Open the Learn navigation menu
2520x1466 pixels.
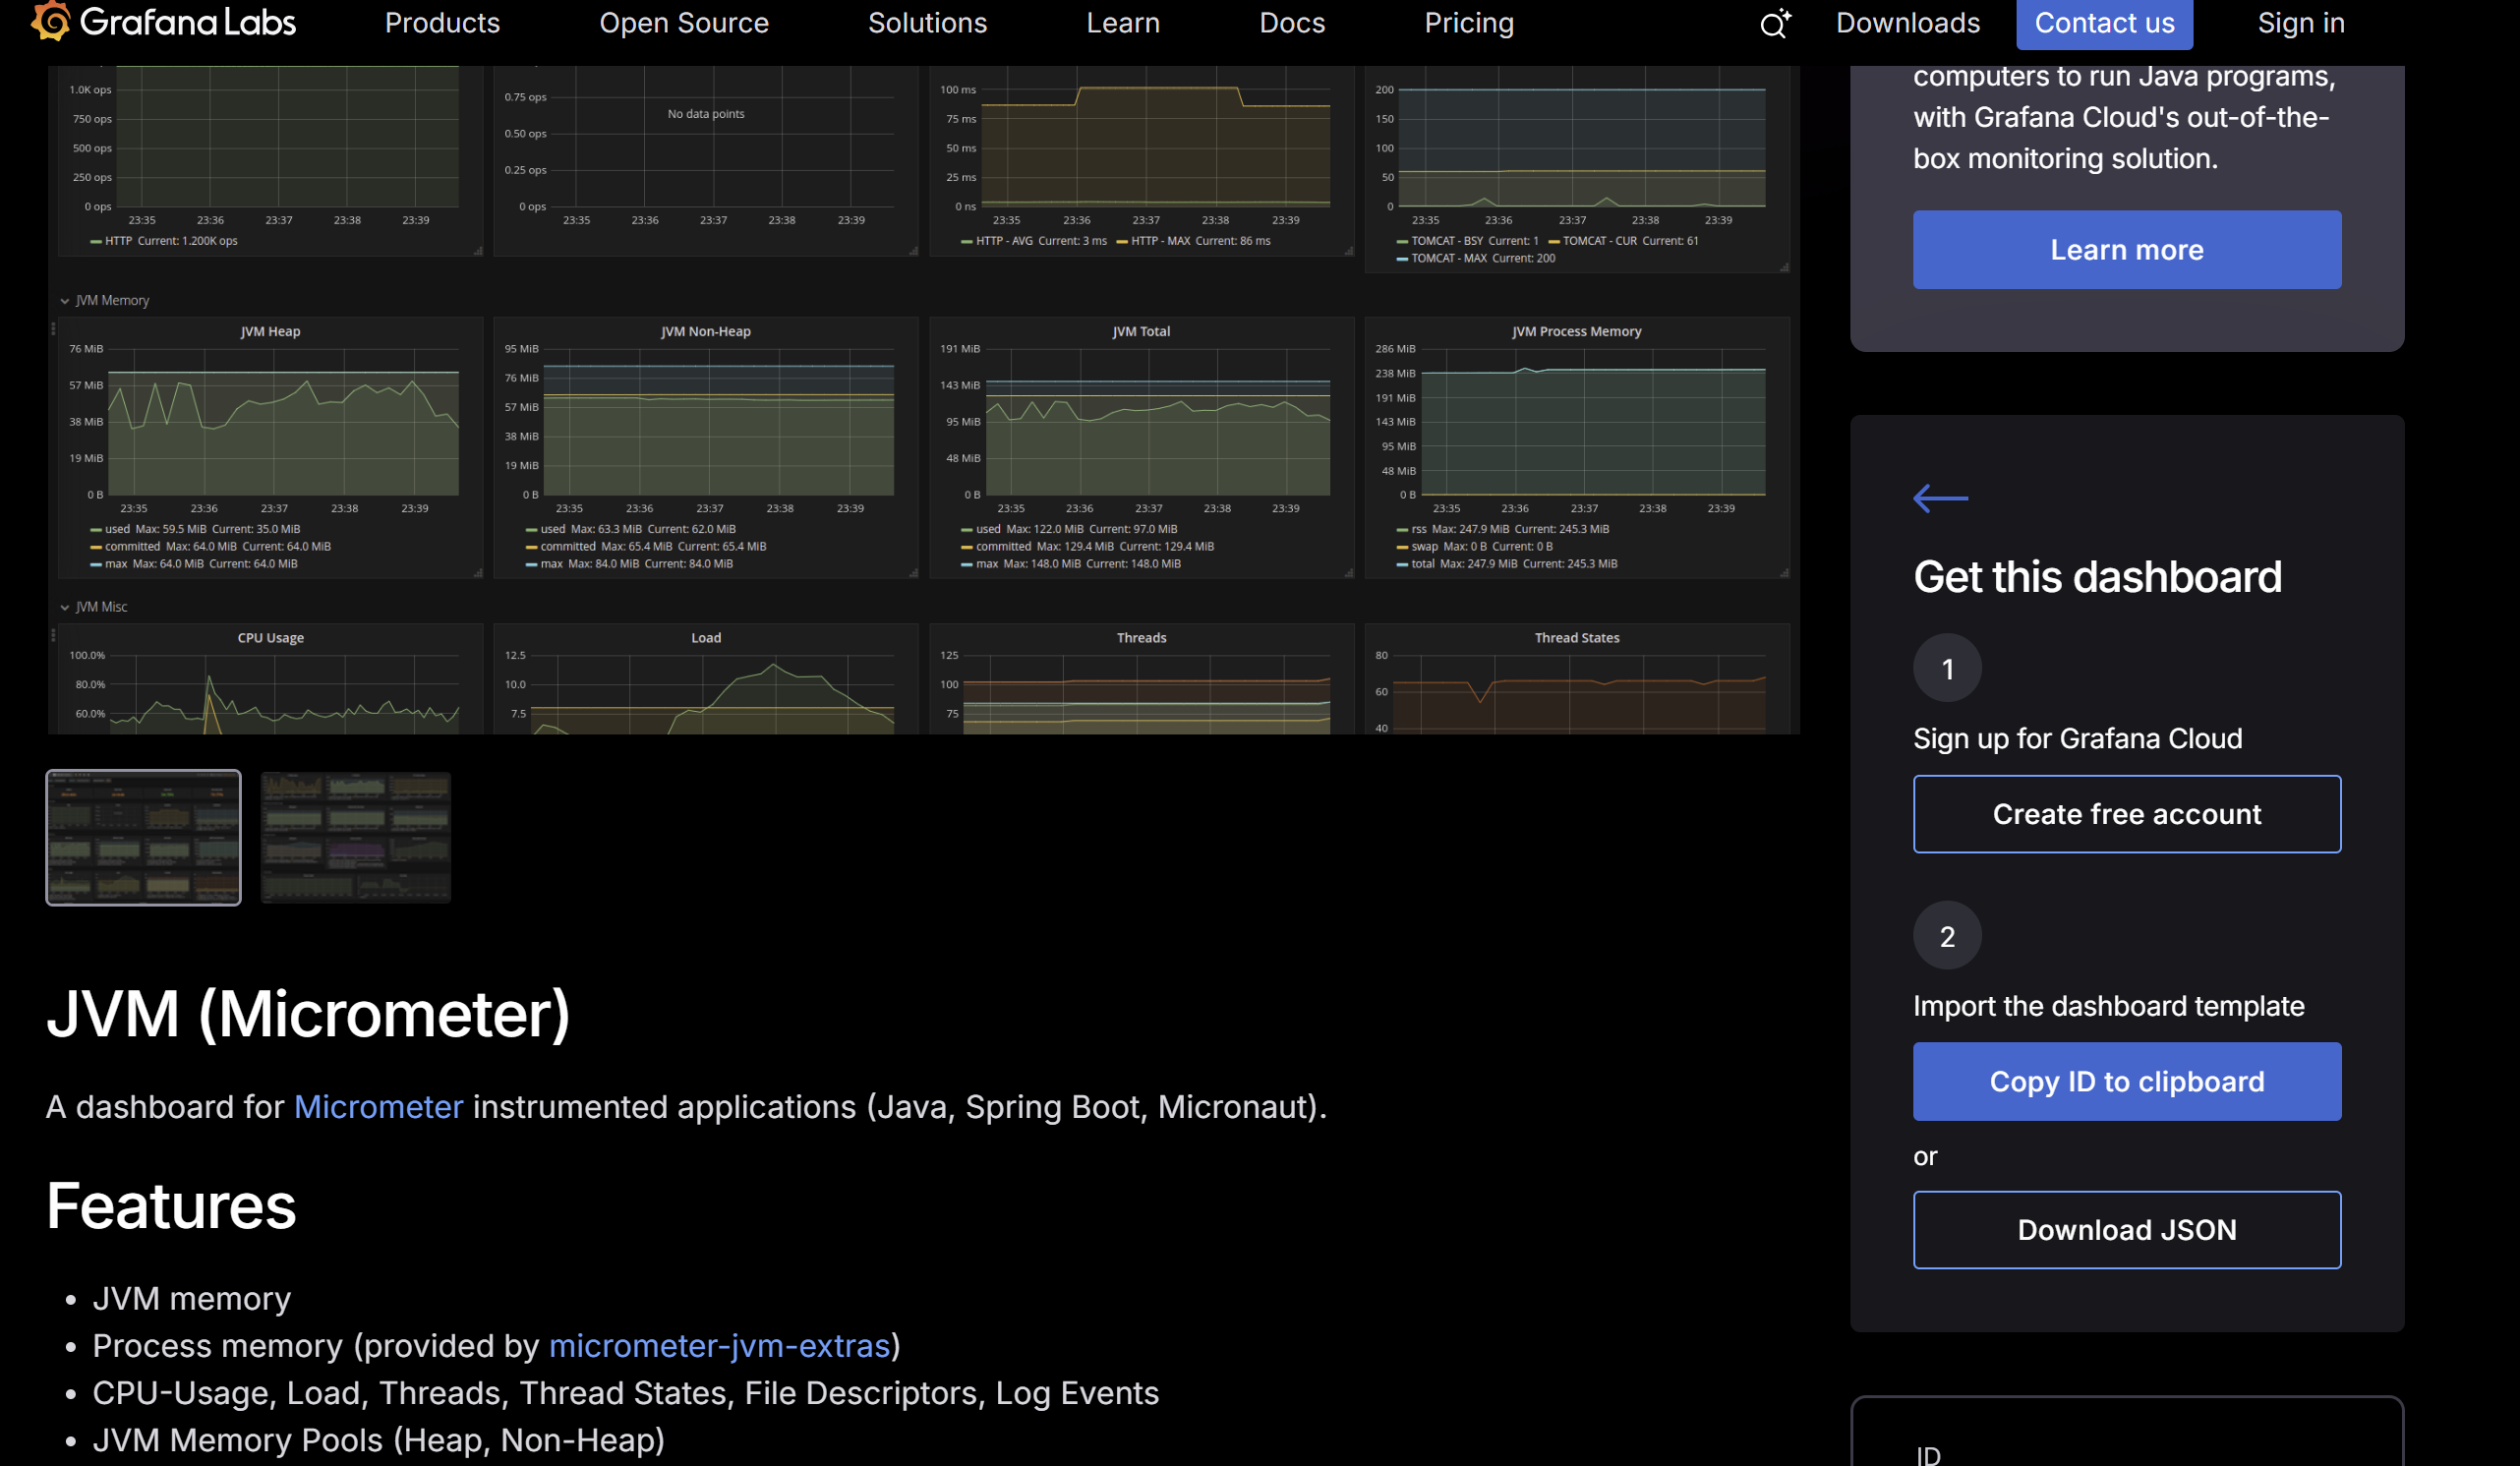[x=1122, y=23]
